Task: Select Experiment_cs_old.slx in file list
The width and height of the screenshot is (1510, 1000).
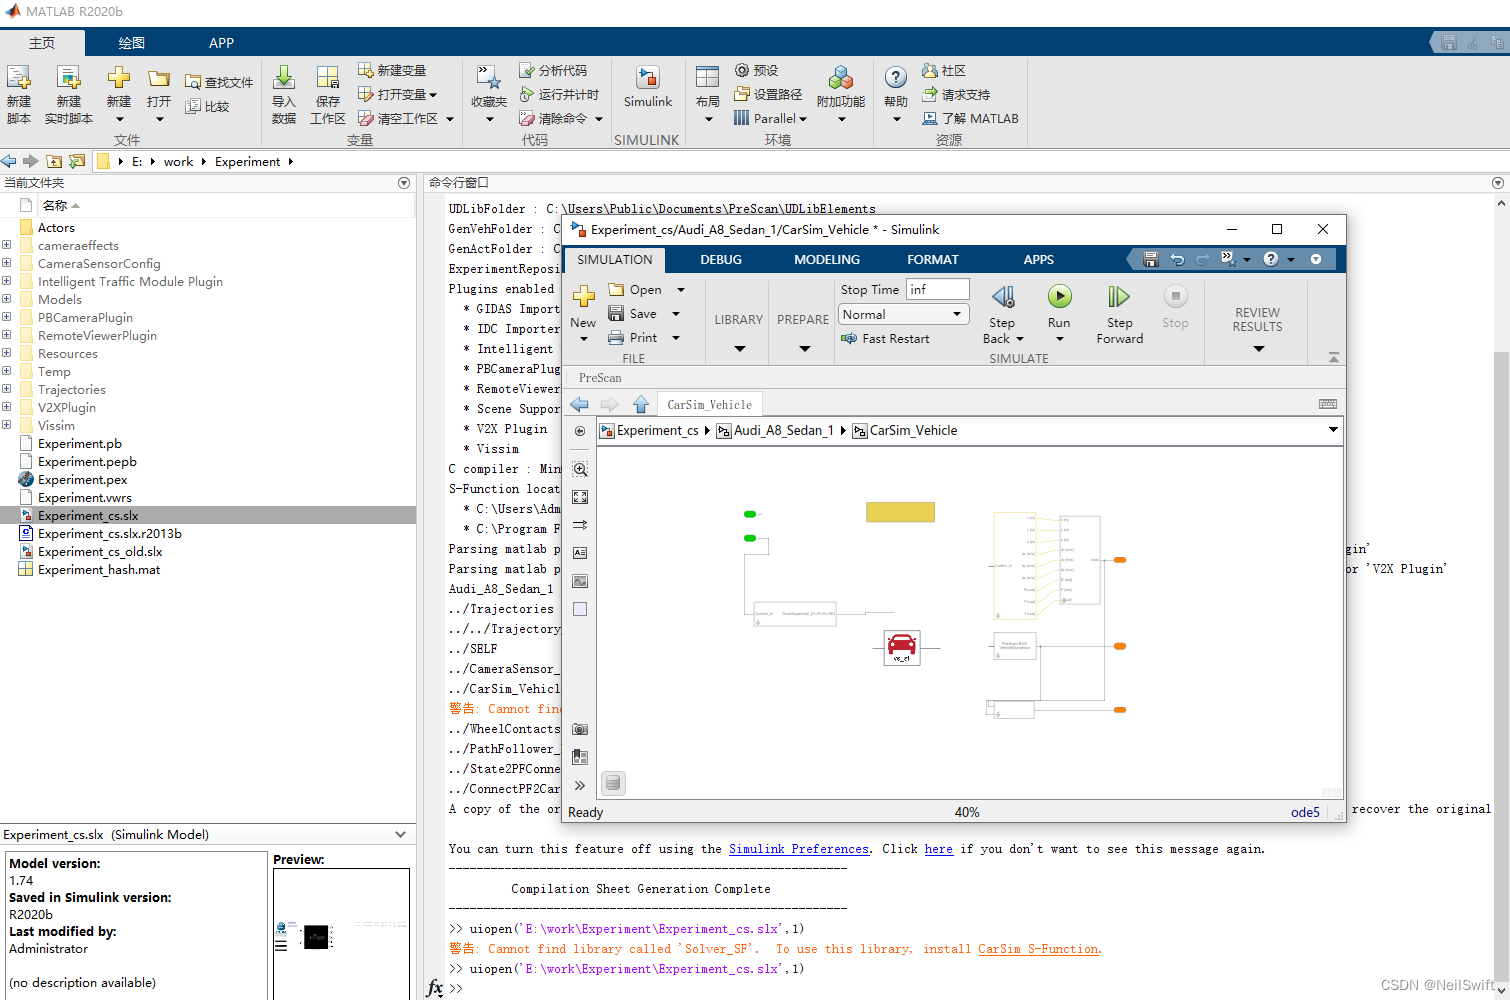Action: 100,552
